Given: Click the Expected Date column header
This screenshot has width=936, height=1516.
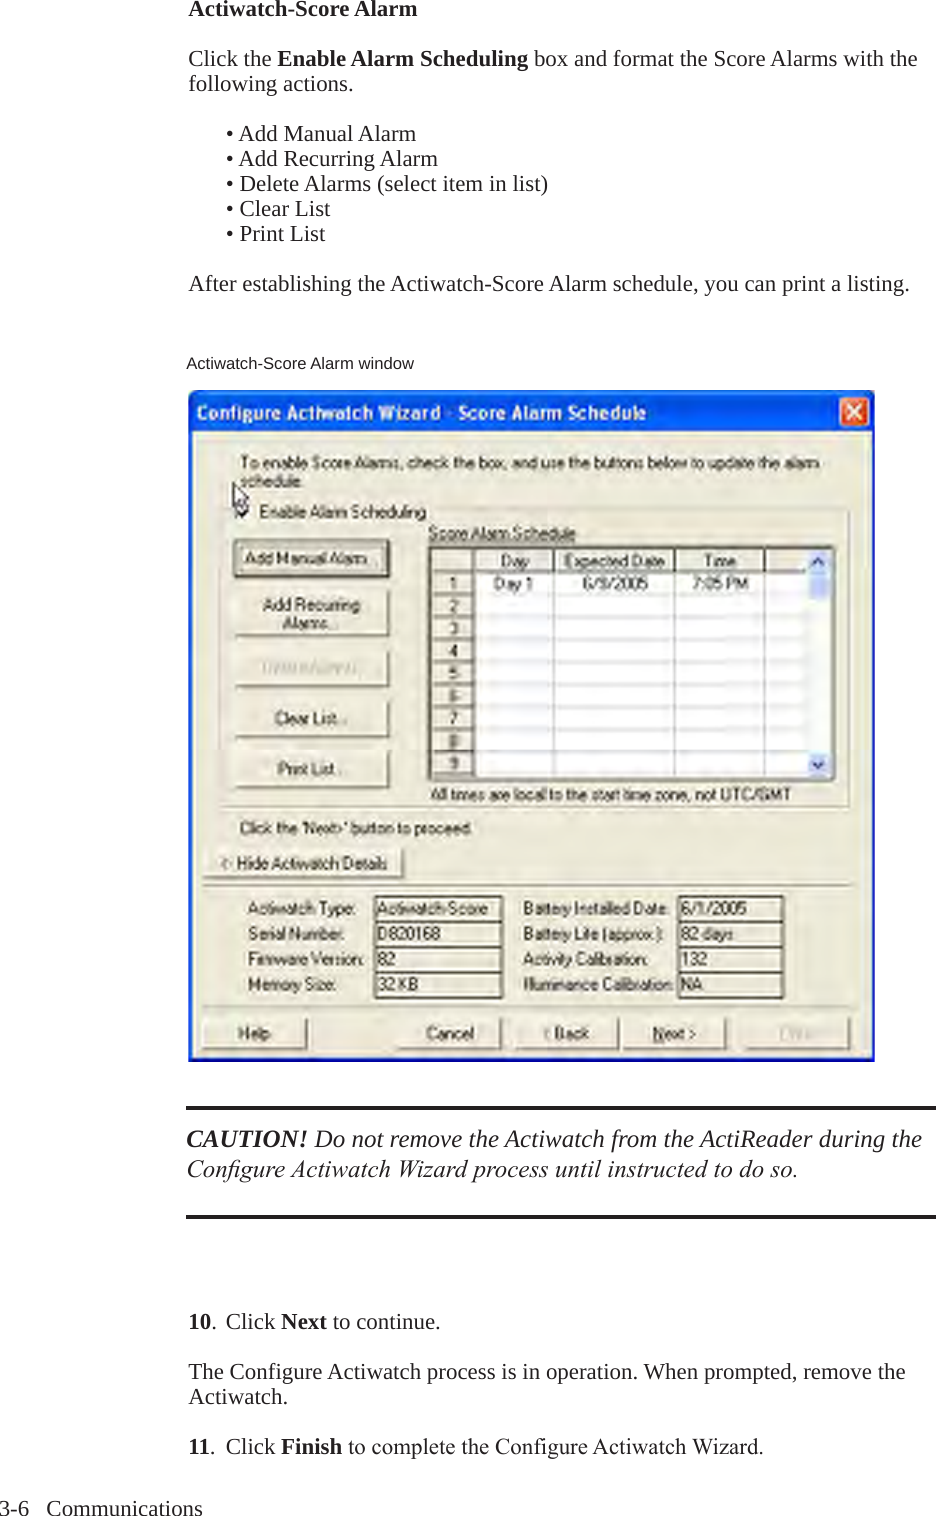Looking at the screenshot, I should (616, 561).
